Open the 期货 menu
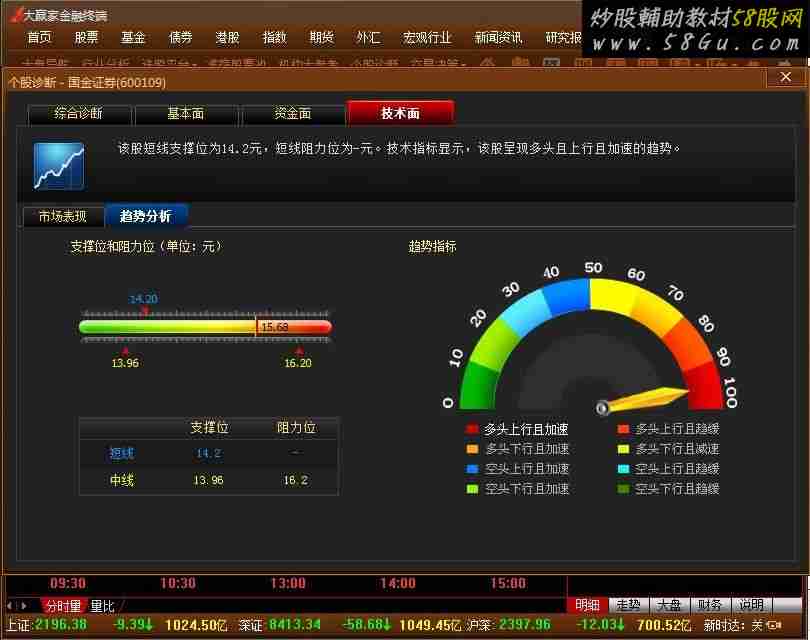This screenshot has width=810, height=640. (x=321, y=37)
